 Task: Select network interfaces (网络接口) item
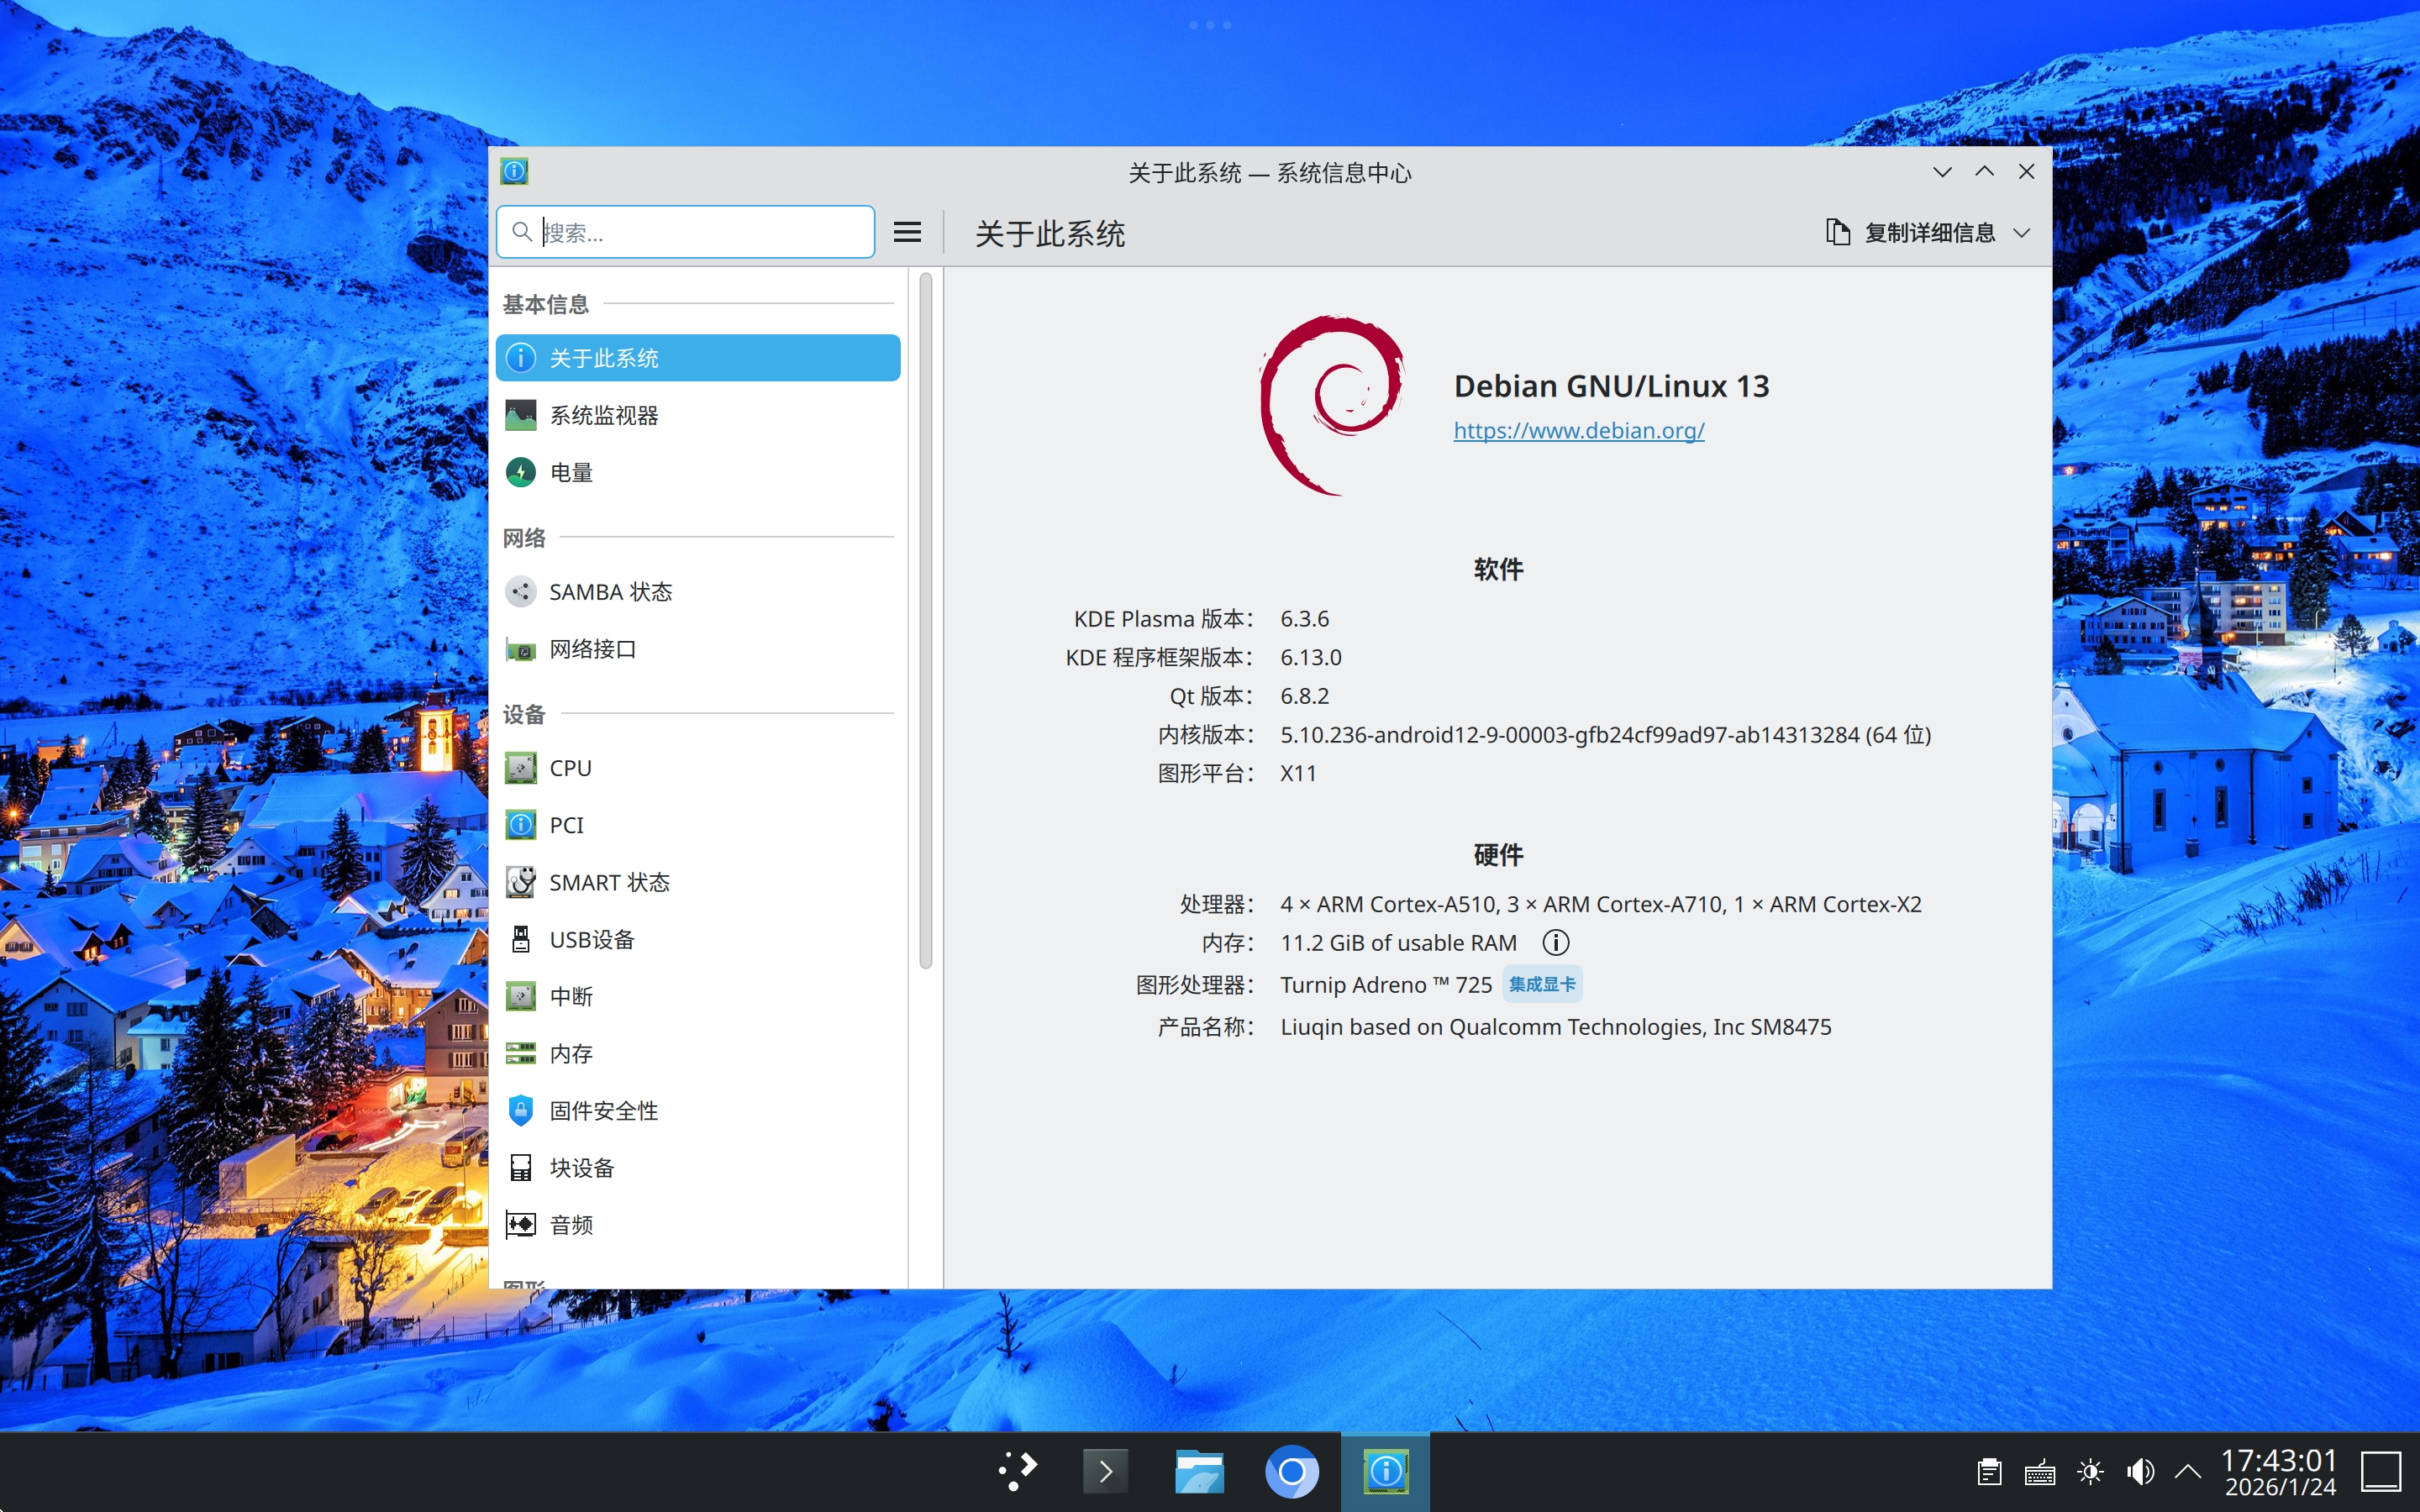[592, 649]
